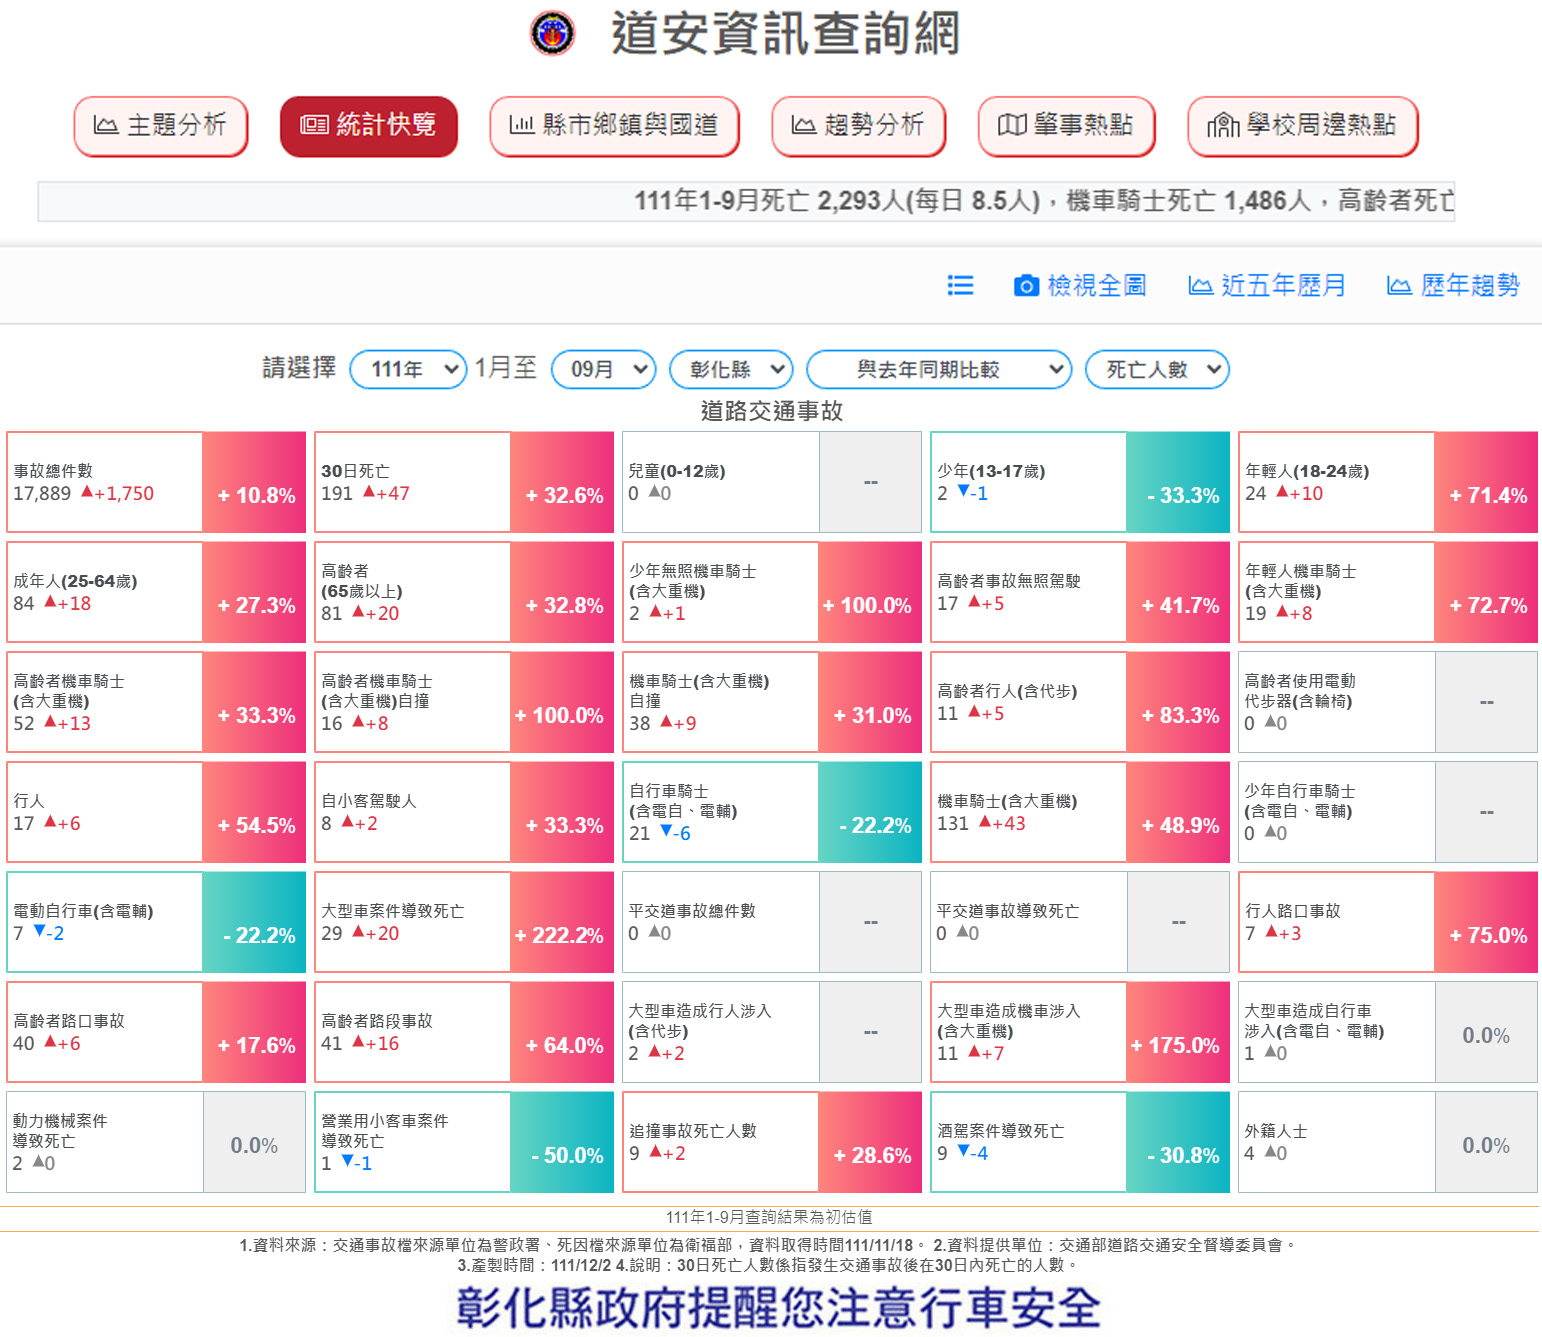
Task: Click the 事故總件數 statistics card
Action: 105,482
